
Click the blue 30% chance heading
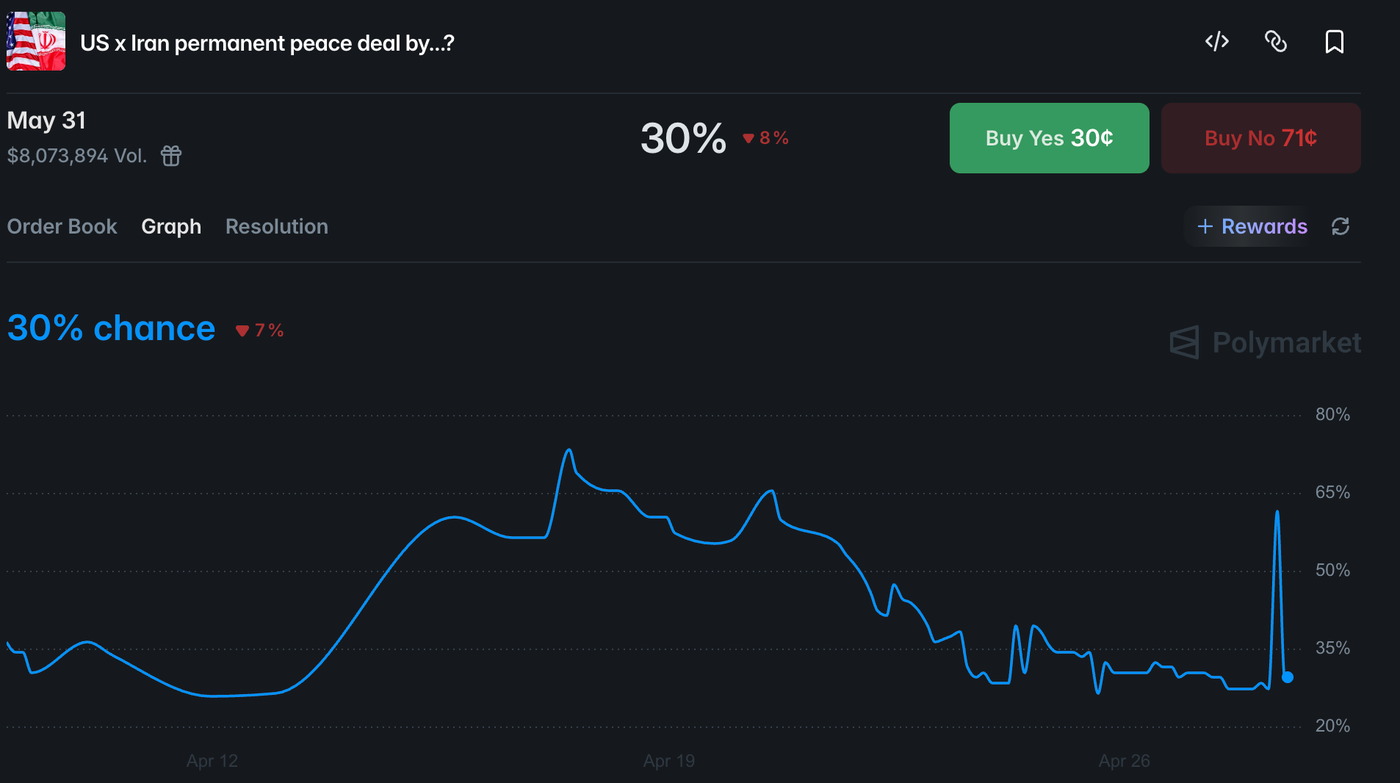click(x=111, y=328)
